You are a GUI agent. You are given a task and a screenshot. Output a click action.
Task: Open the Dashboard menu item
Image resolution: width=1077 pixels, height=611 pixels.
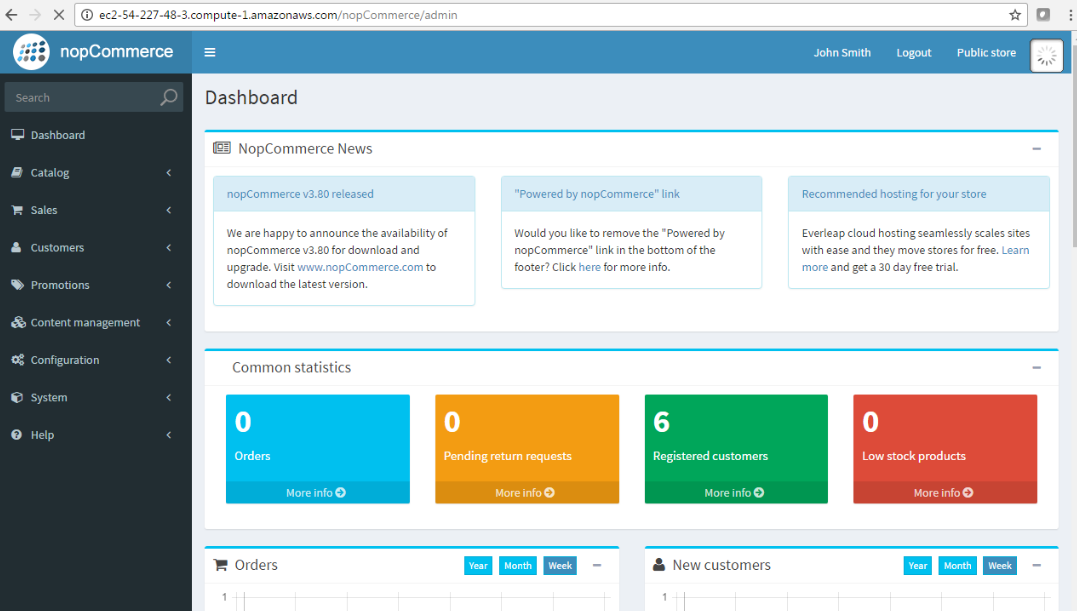pyautogui.click(x=96, y=135)
